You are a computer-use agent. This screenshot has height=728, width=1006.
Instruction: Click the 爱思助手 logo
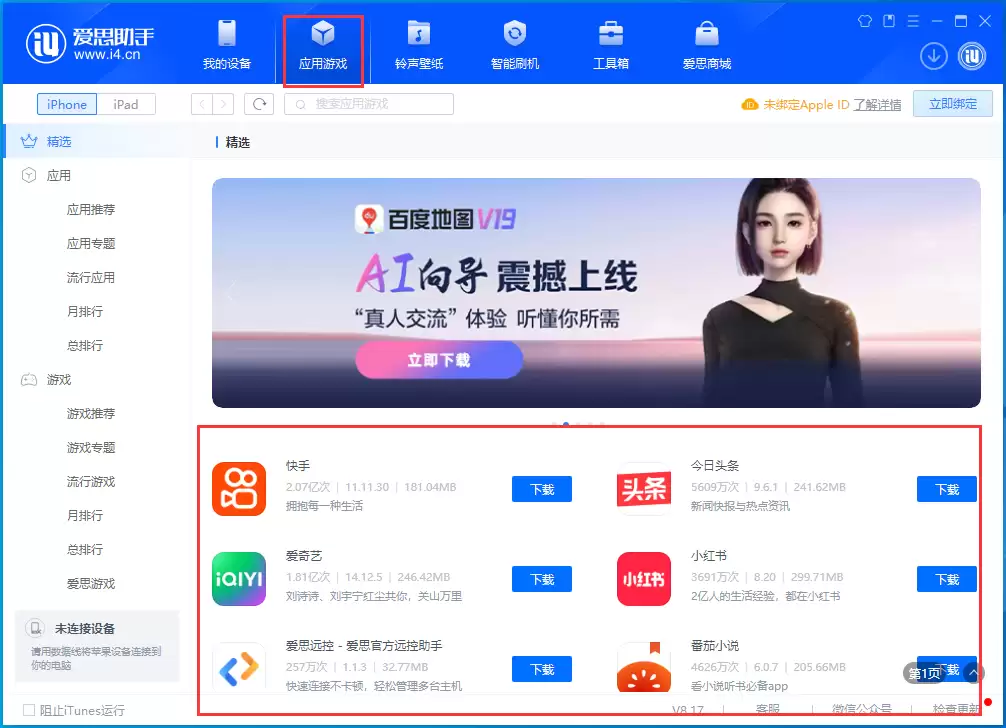click(90, 44)
